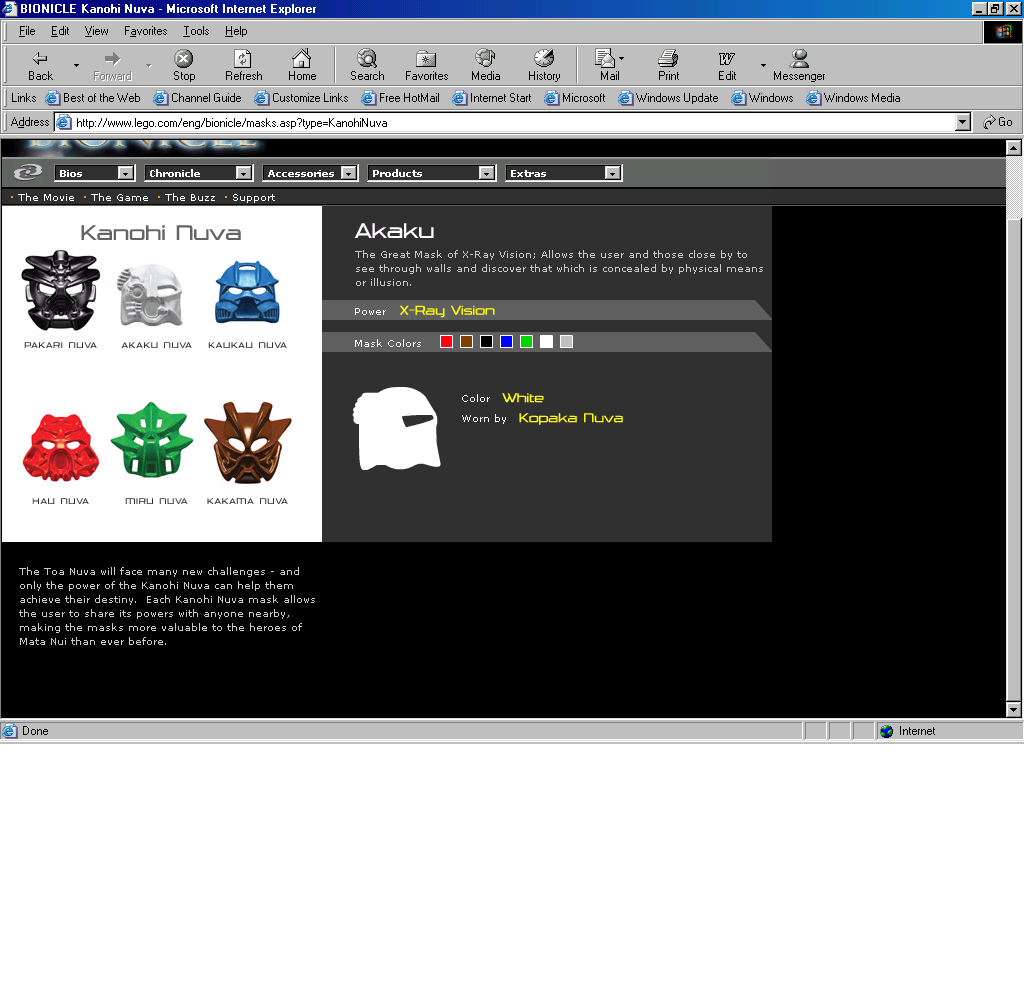1024x1000 pixels.
Task: Click the page icon in address bar
Action: point(63,122)
